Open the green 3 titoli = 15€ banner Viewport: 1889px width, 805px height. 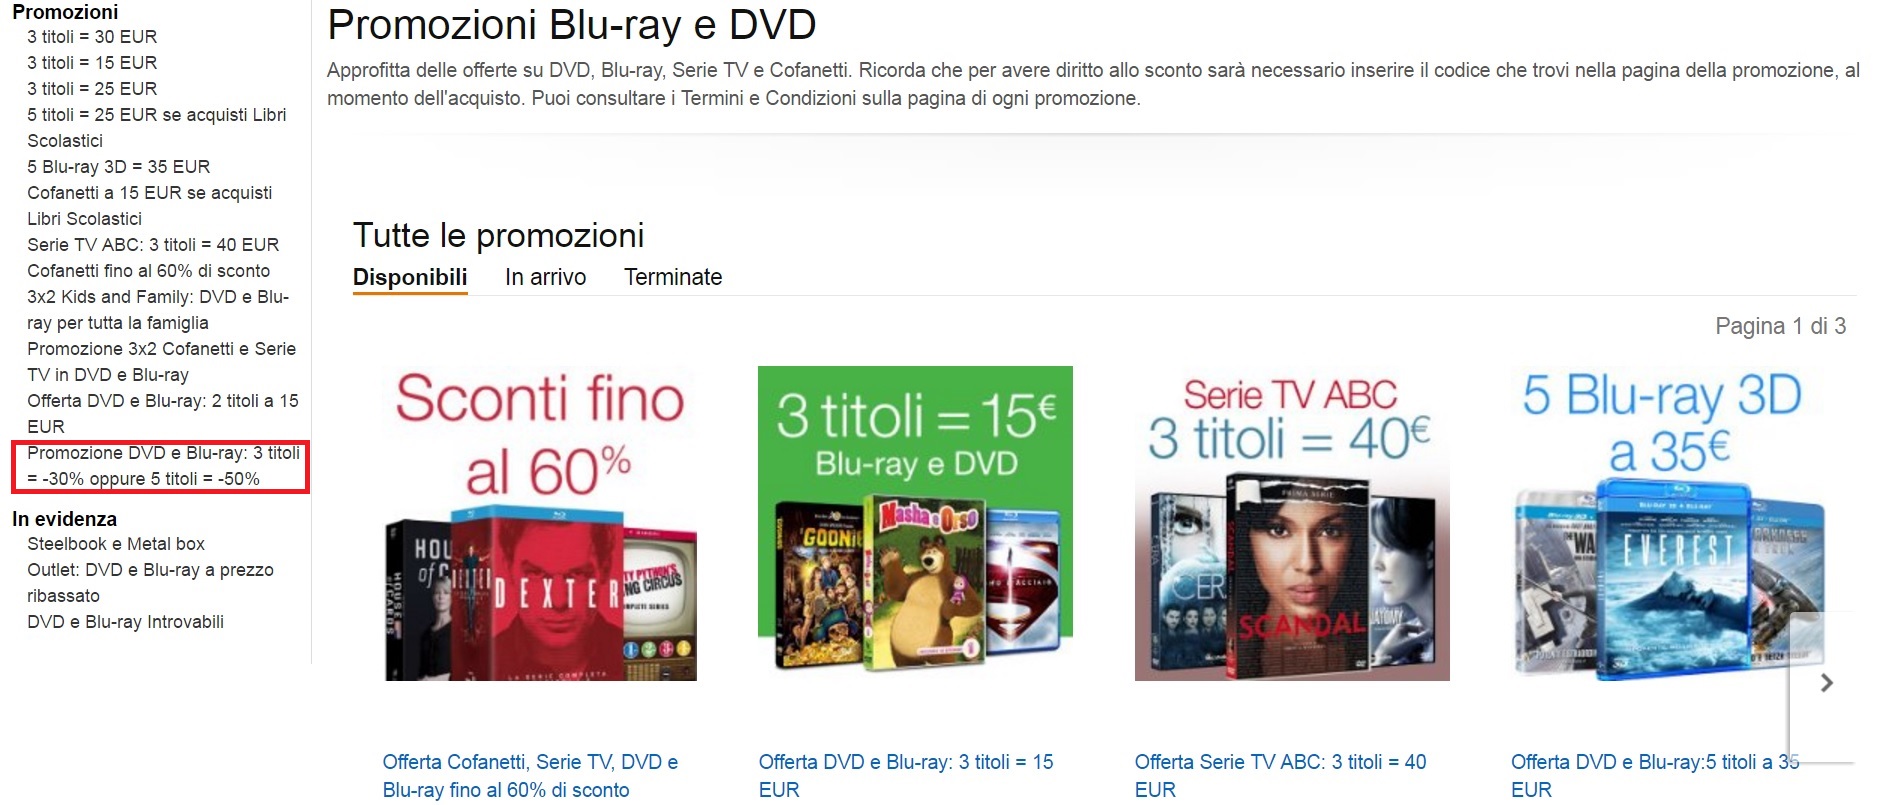tap(915, 523)
